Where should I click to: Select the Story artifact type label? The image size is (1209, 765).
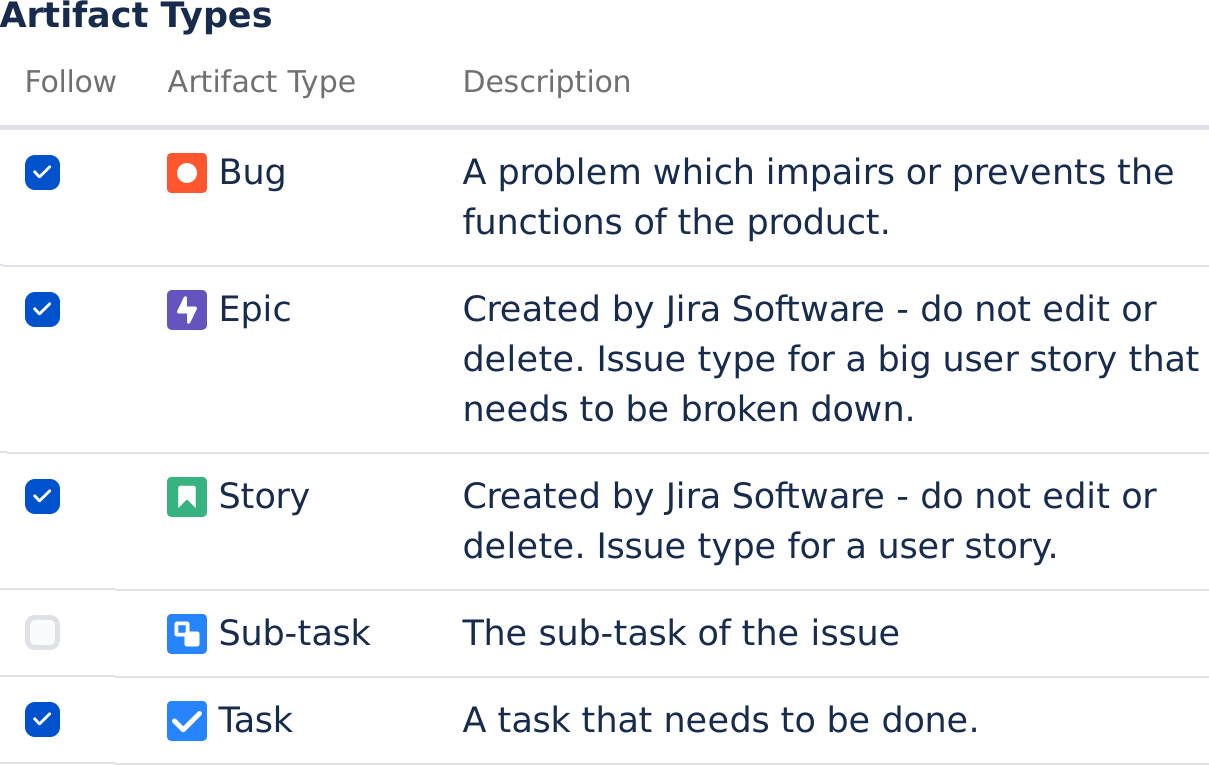tap(264, 497)
